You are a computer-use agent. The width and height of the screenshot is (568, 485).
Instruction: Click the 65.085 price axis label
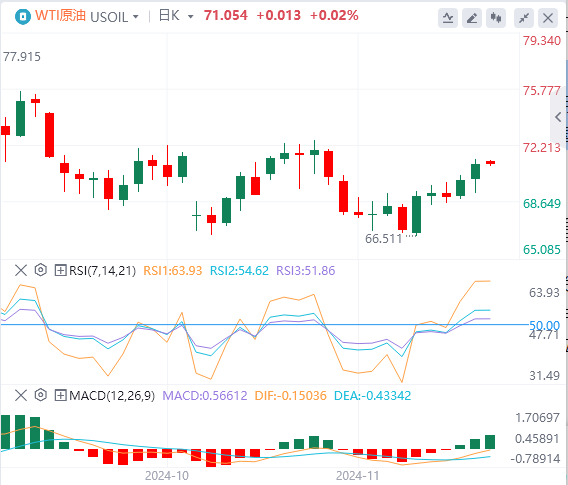point(542,250)
